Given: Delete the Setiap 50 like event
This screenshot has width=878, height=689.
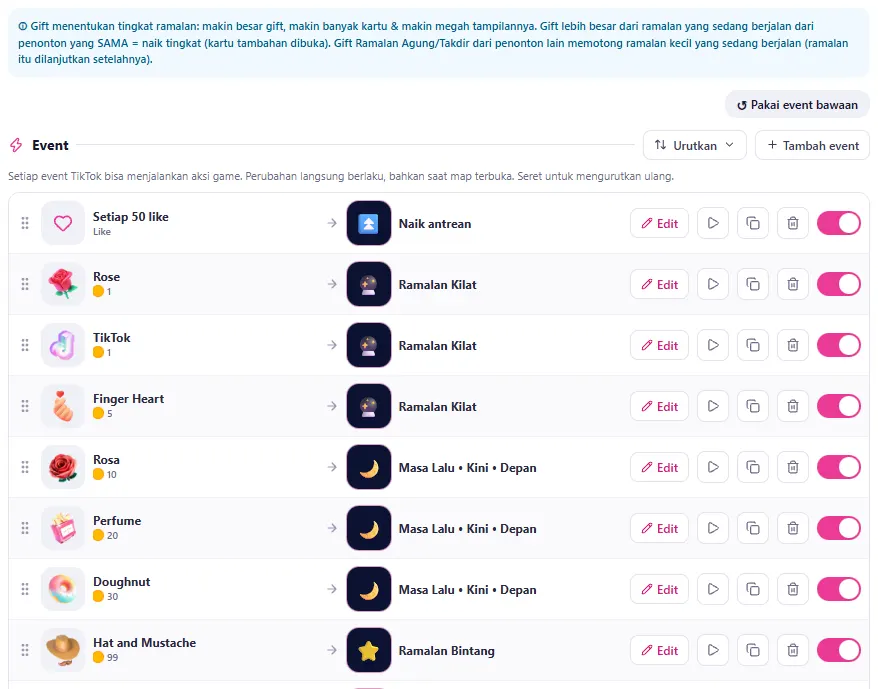Looking at the screenshot, I should (x=792, y=223).
